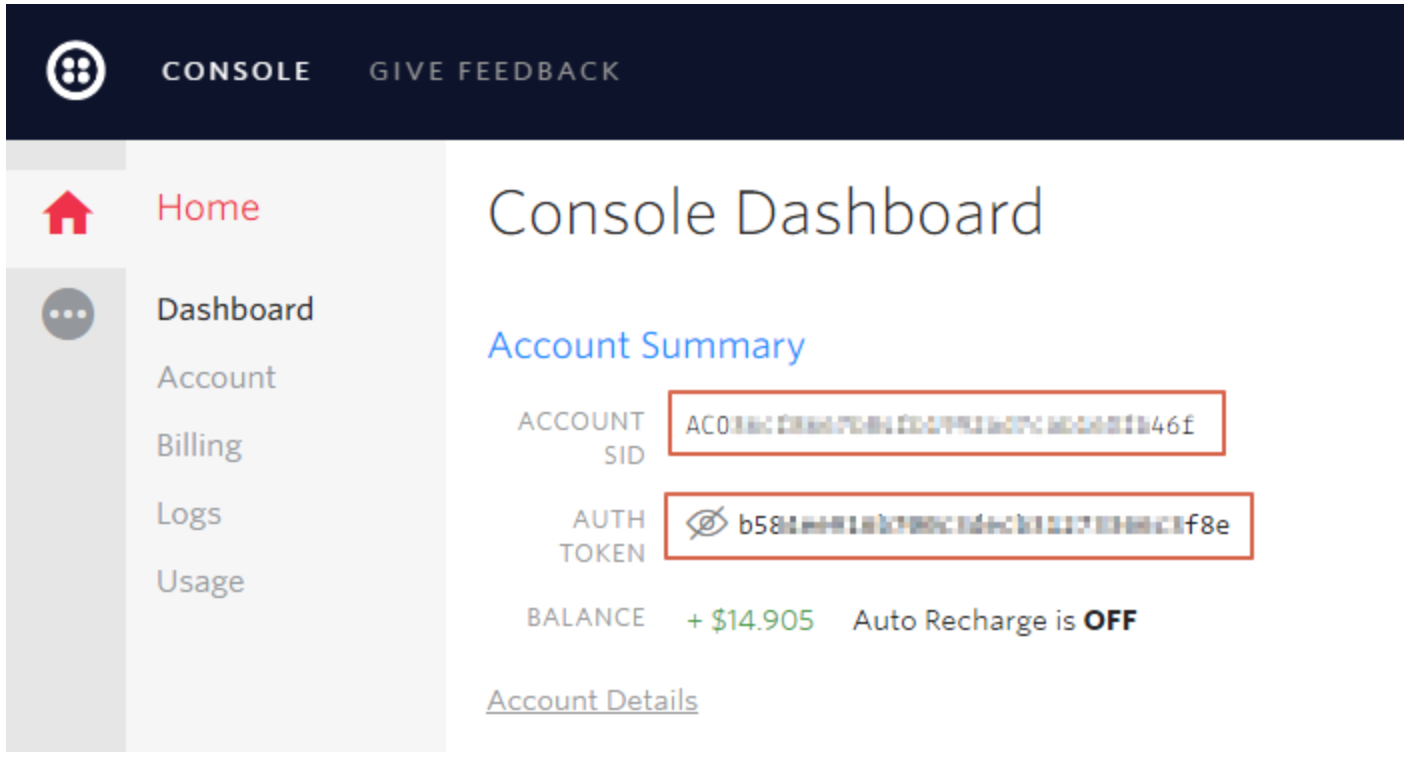
Task: Go to the Home sidebar heading
Action: [208, 208]
